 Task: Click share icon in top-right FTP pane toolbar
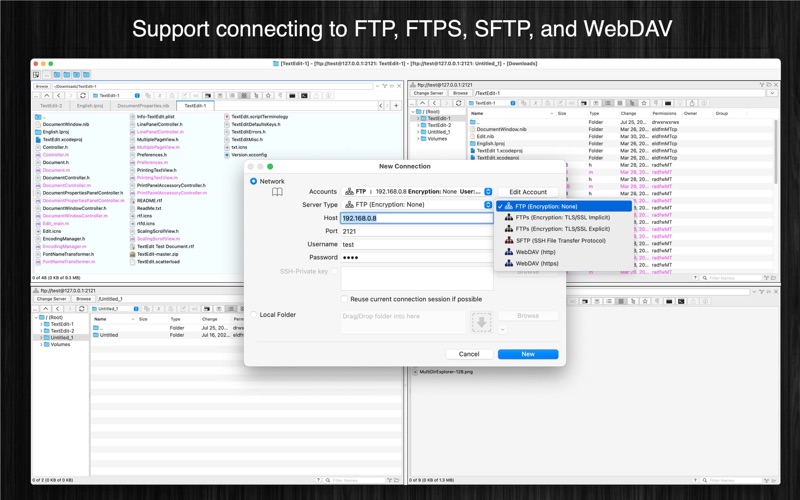[692, 103]
